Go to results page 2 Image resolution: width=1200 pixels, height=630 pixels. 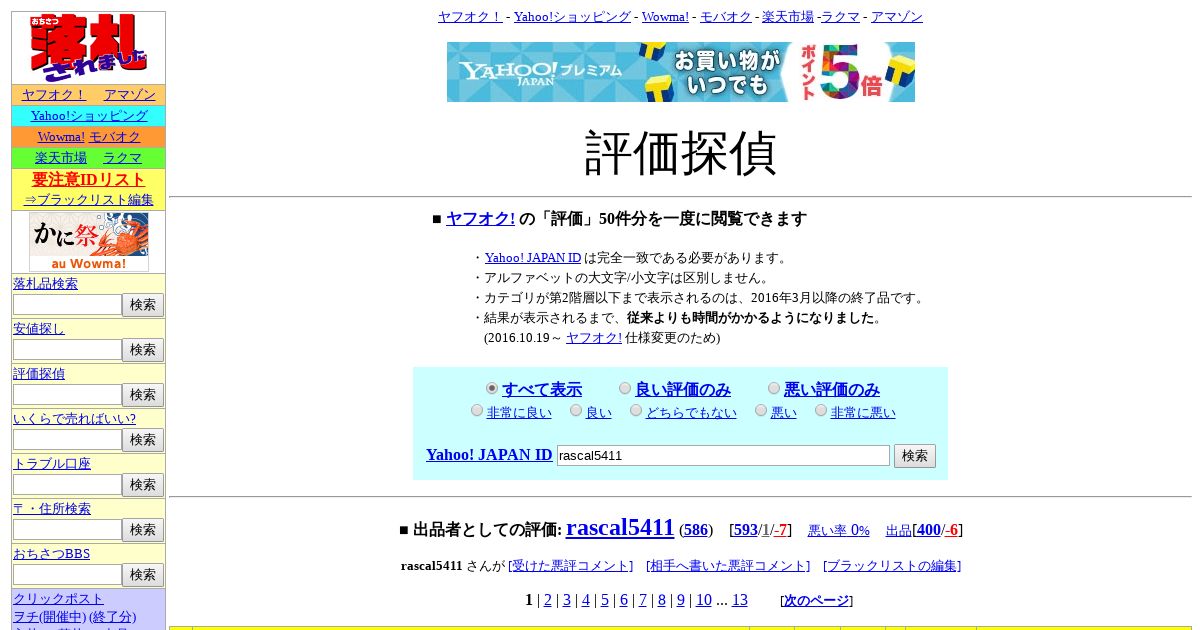pos(548,600)
